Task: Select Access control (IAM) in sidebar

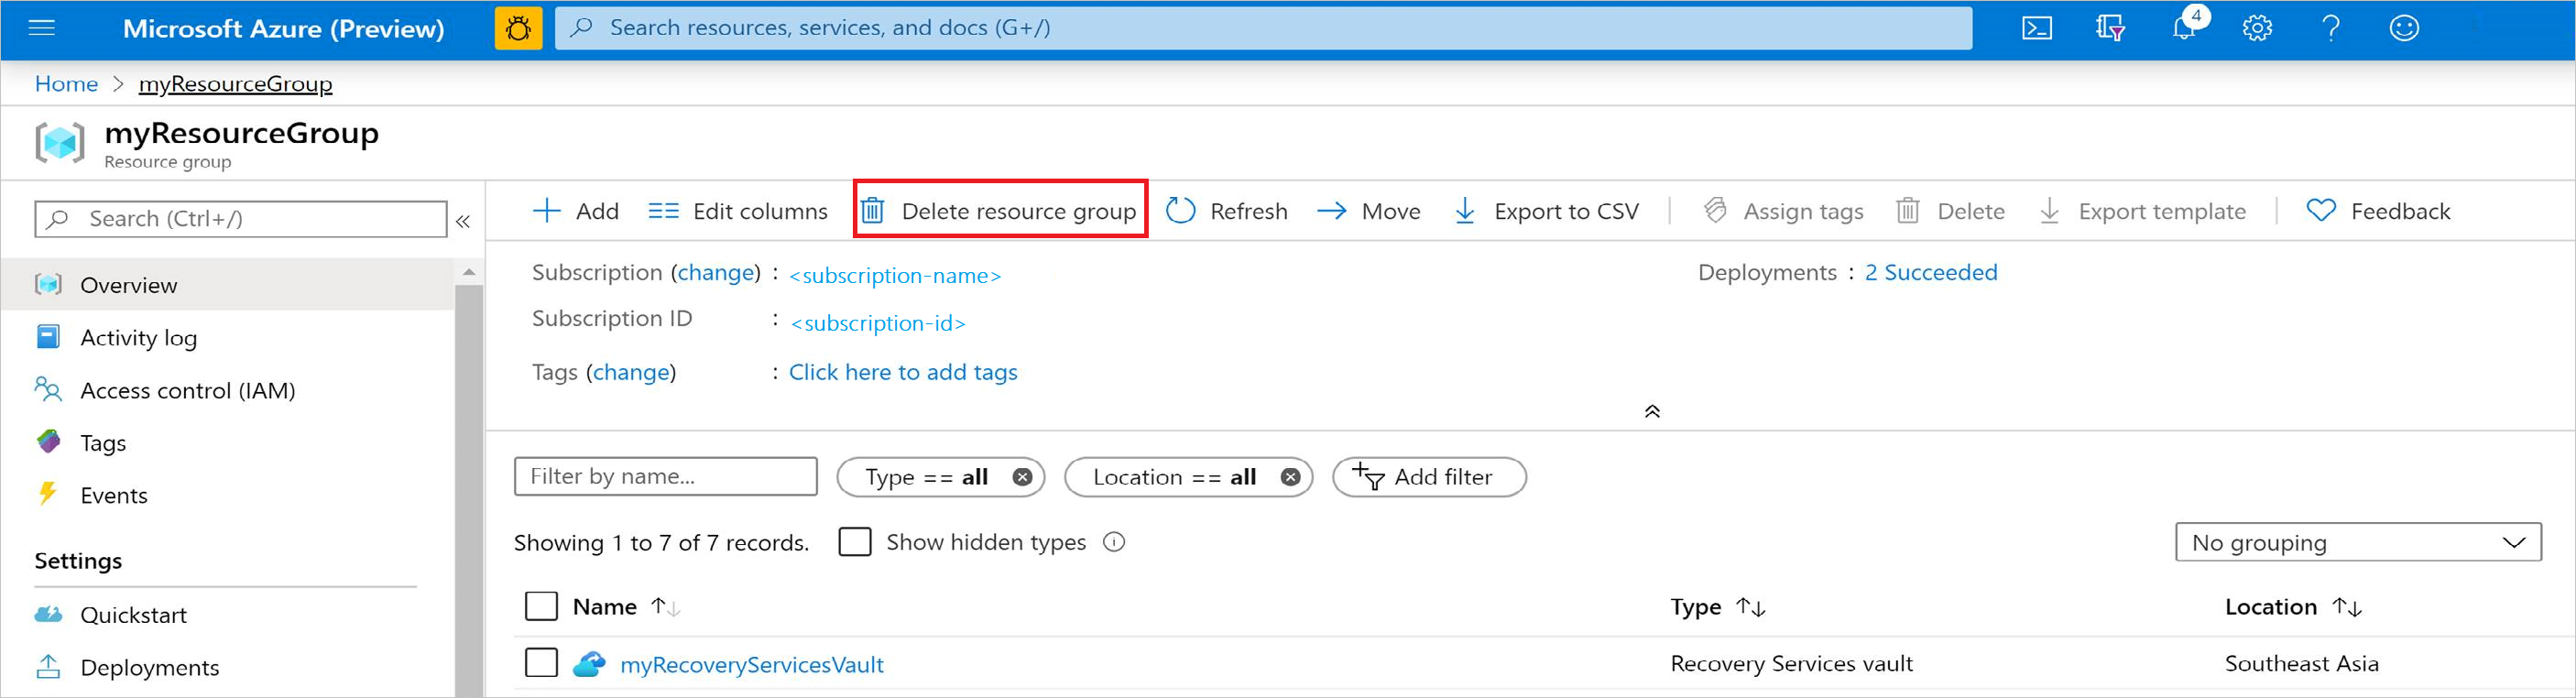Action: coord(187,390)
